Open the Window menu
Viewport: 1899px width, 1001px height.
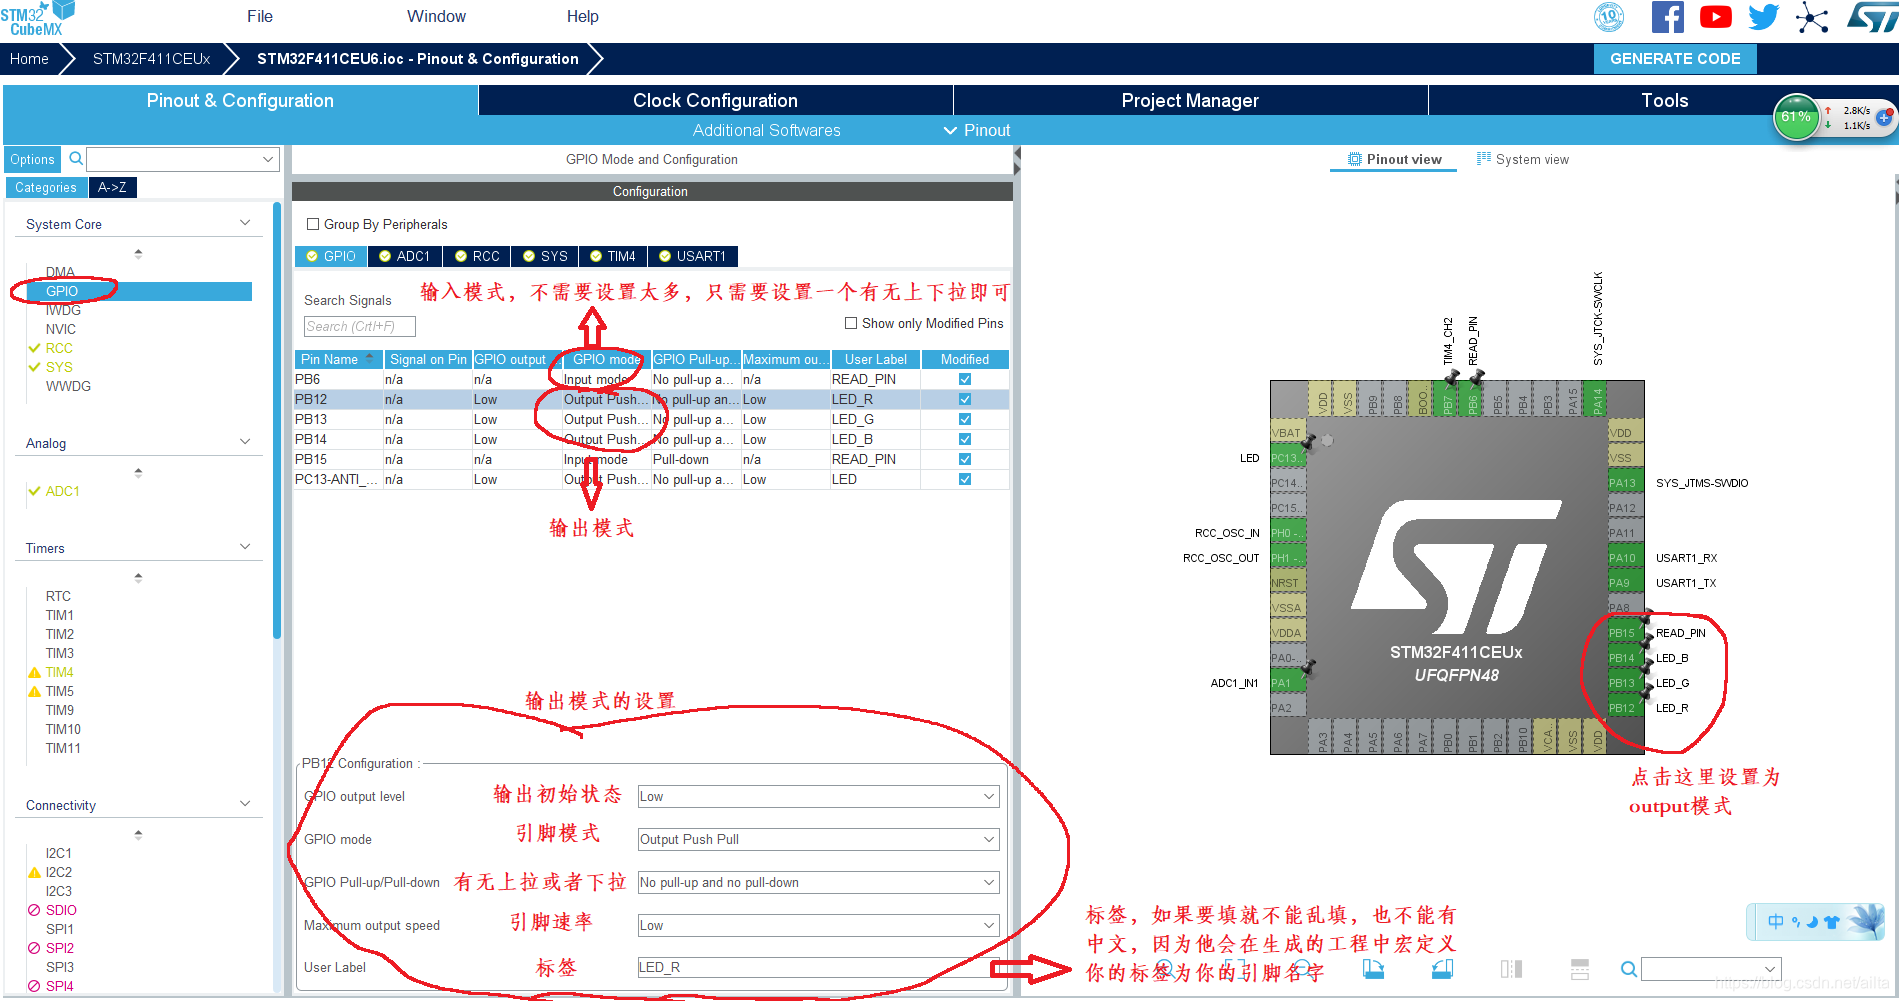[x=436, y=16]
